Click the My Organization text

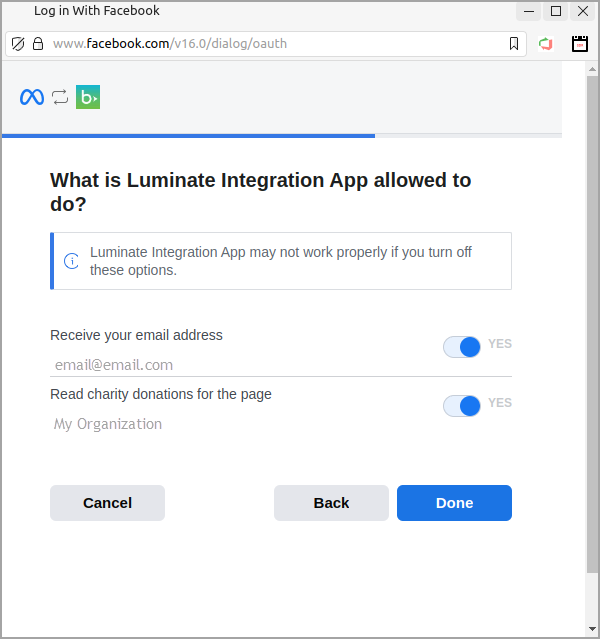pos(108,424)
